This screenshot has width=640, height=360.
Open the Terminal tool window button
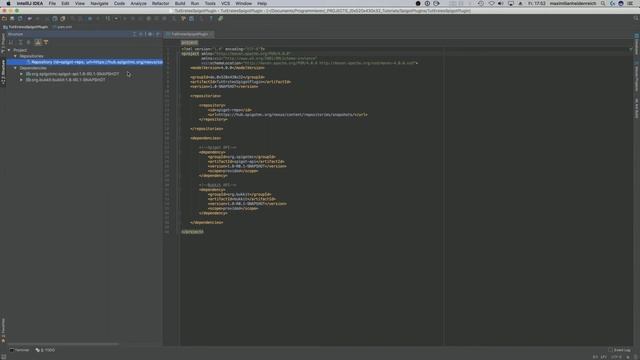(20, 350)
